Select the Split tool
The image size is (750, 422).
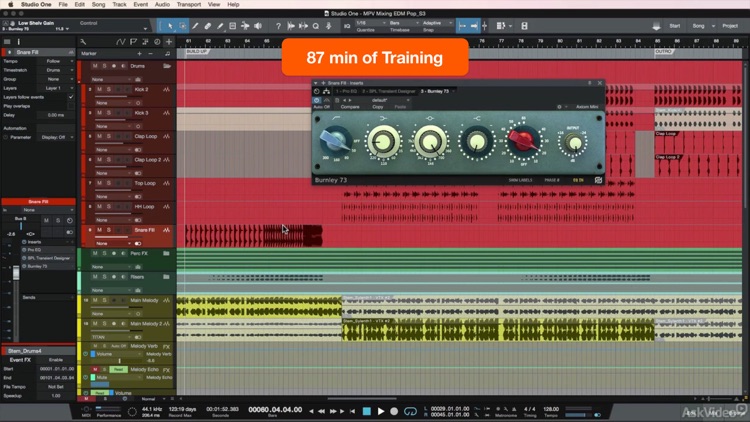(195, 26)
